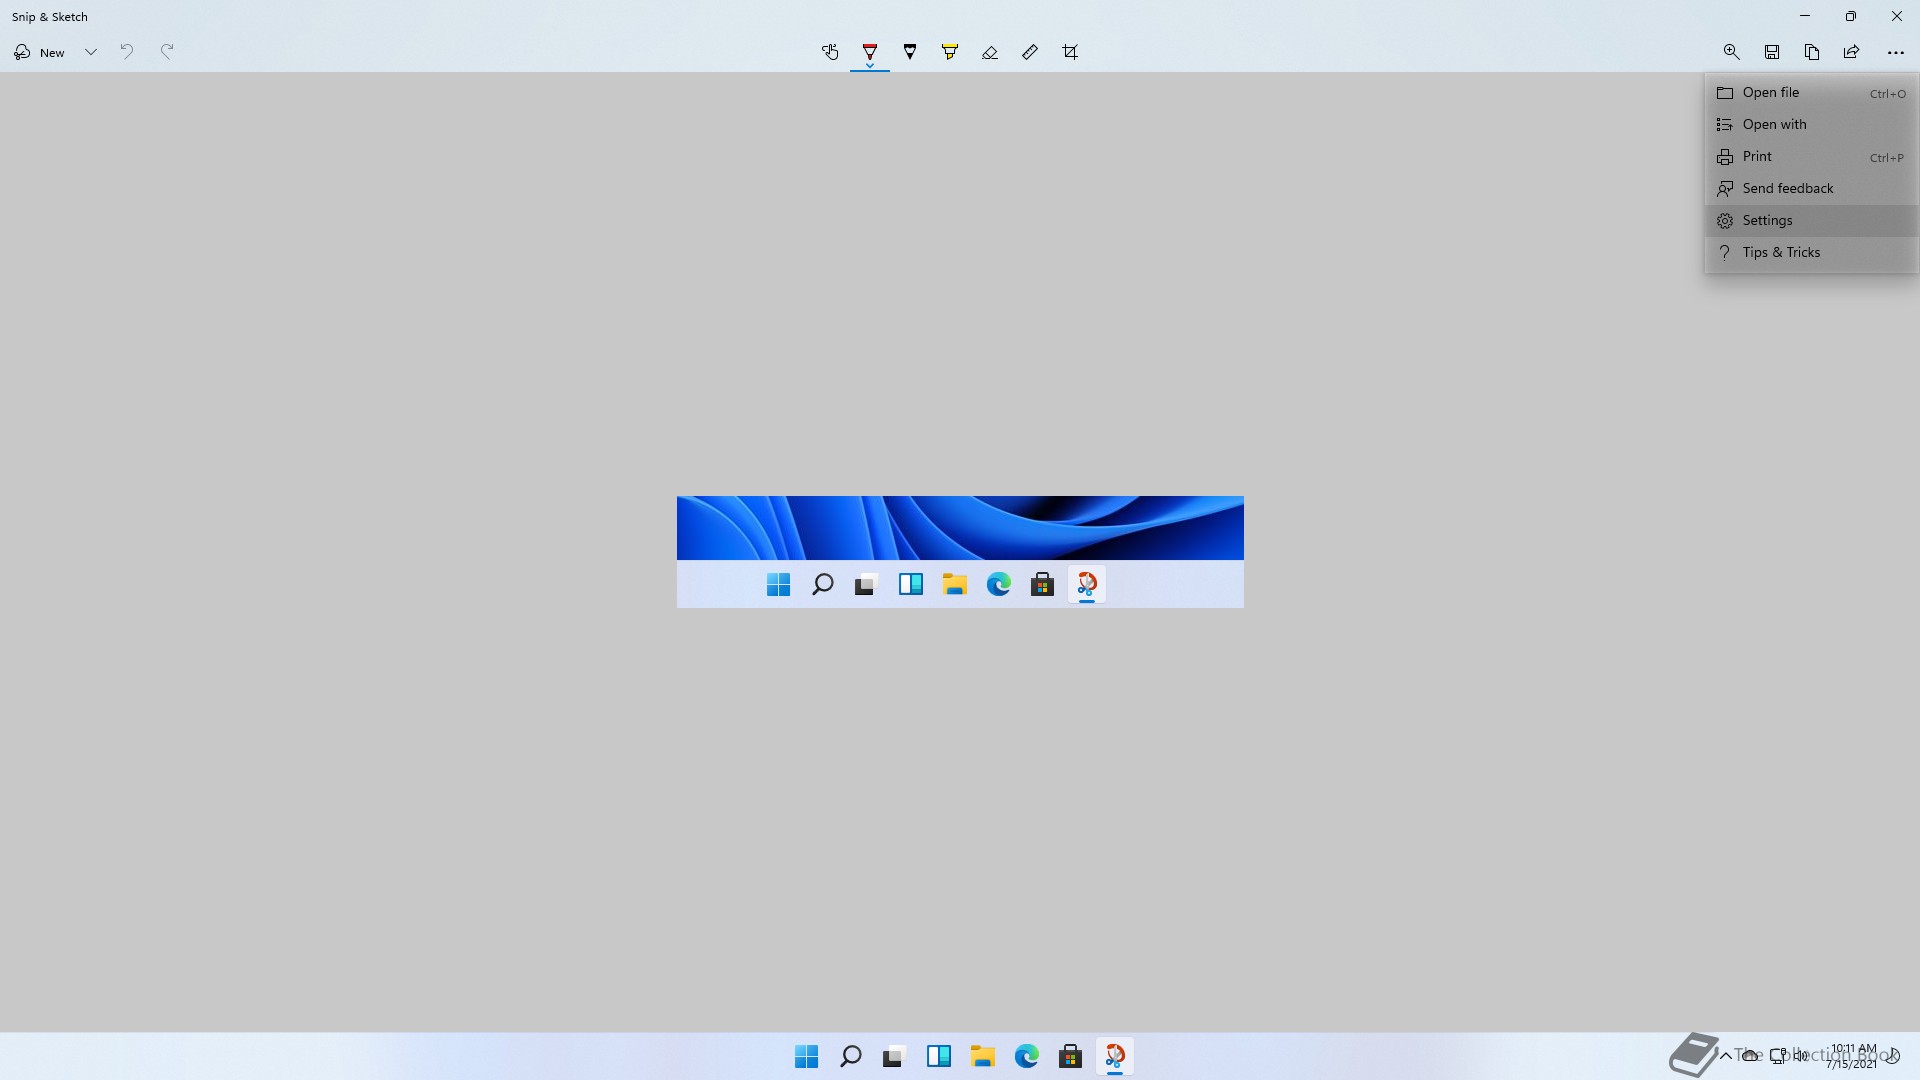Choose Send feedback from the menu
Screen dimensions: 1920x1080
click(x=1811, y=189)
